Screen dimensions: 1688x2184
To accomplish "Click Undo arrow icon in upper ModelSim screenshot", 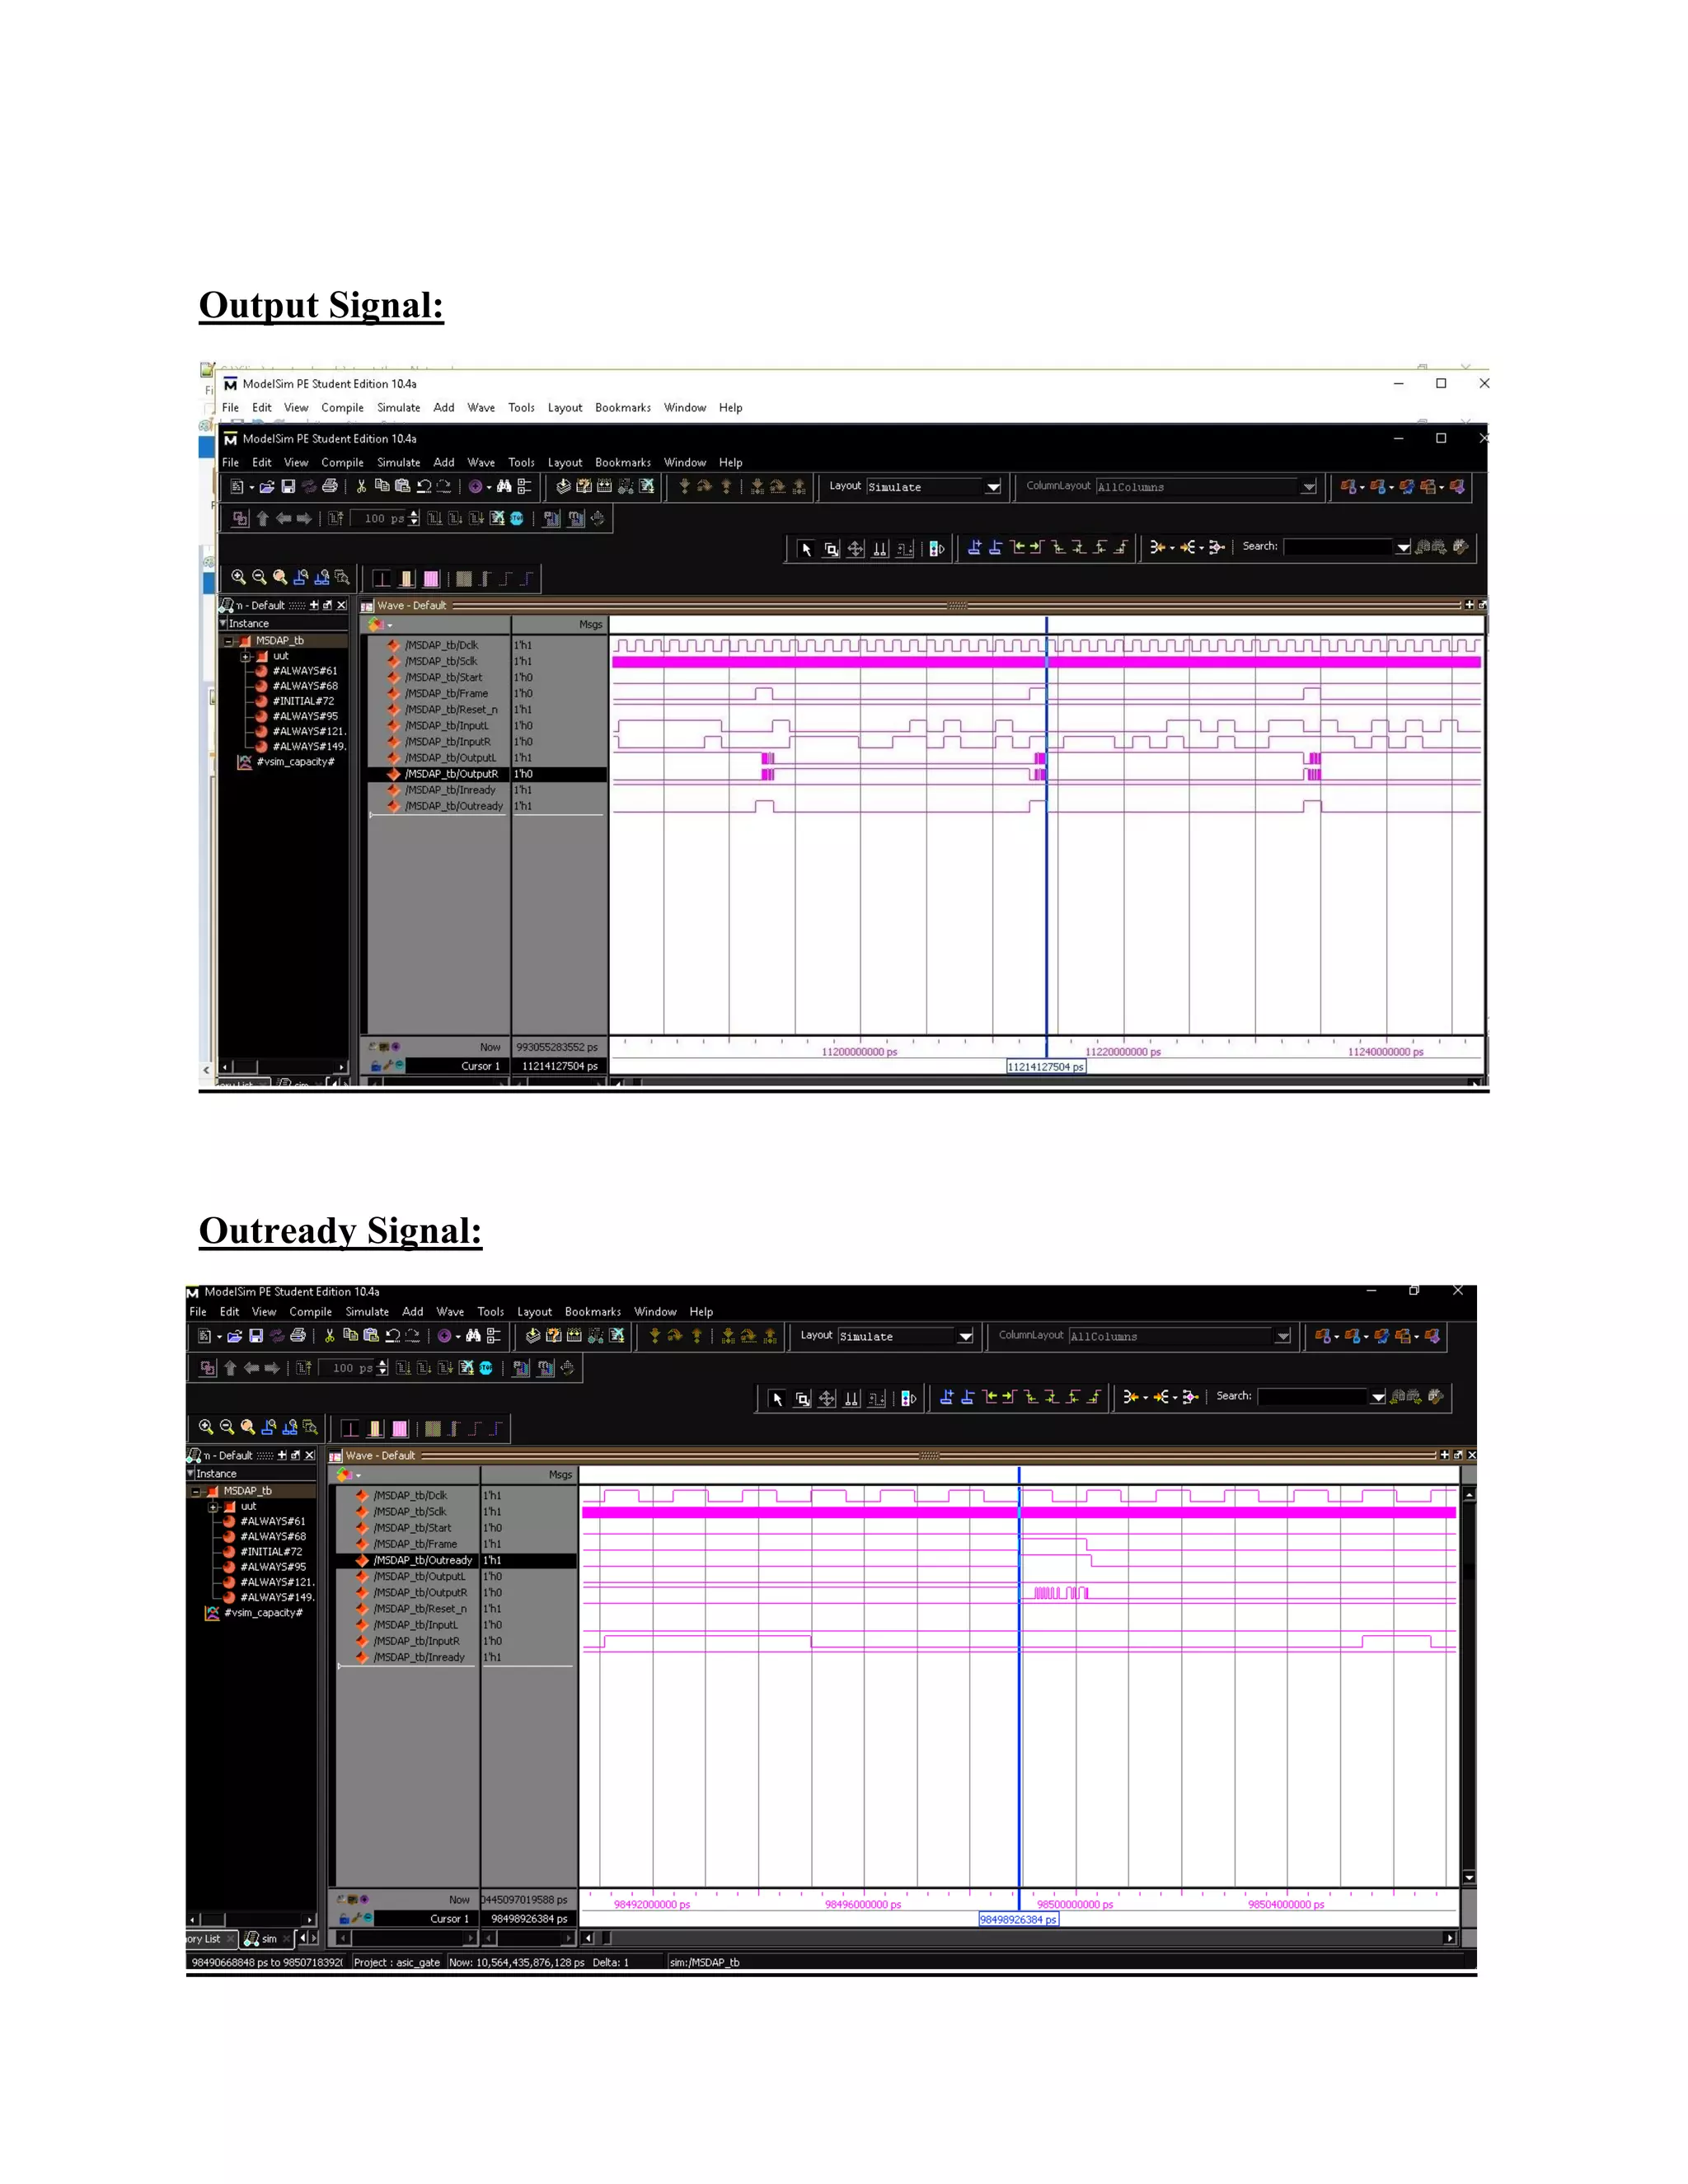I will (x=424, y=487).
